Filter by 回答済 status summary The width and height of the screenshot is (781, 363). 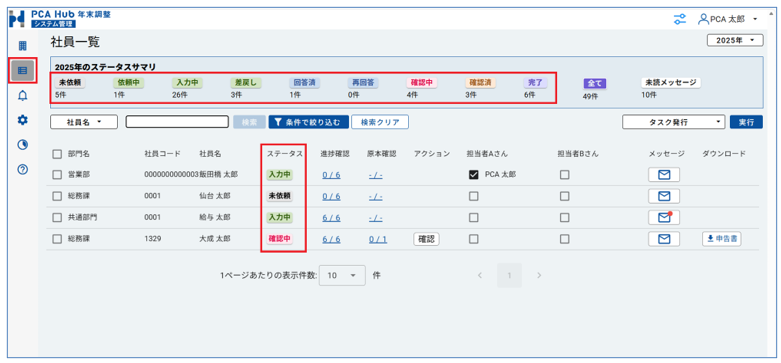(305, 83)
